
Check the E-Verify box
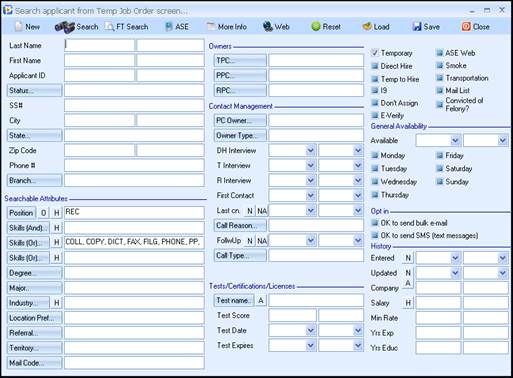[x=375, y=116]
